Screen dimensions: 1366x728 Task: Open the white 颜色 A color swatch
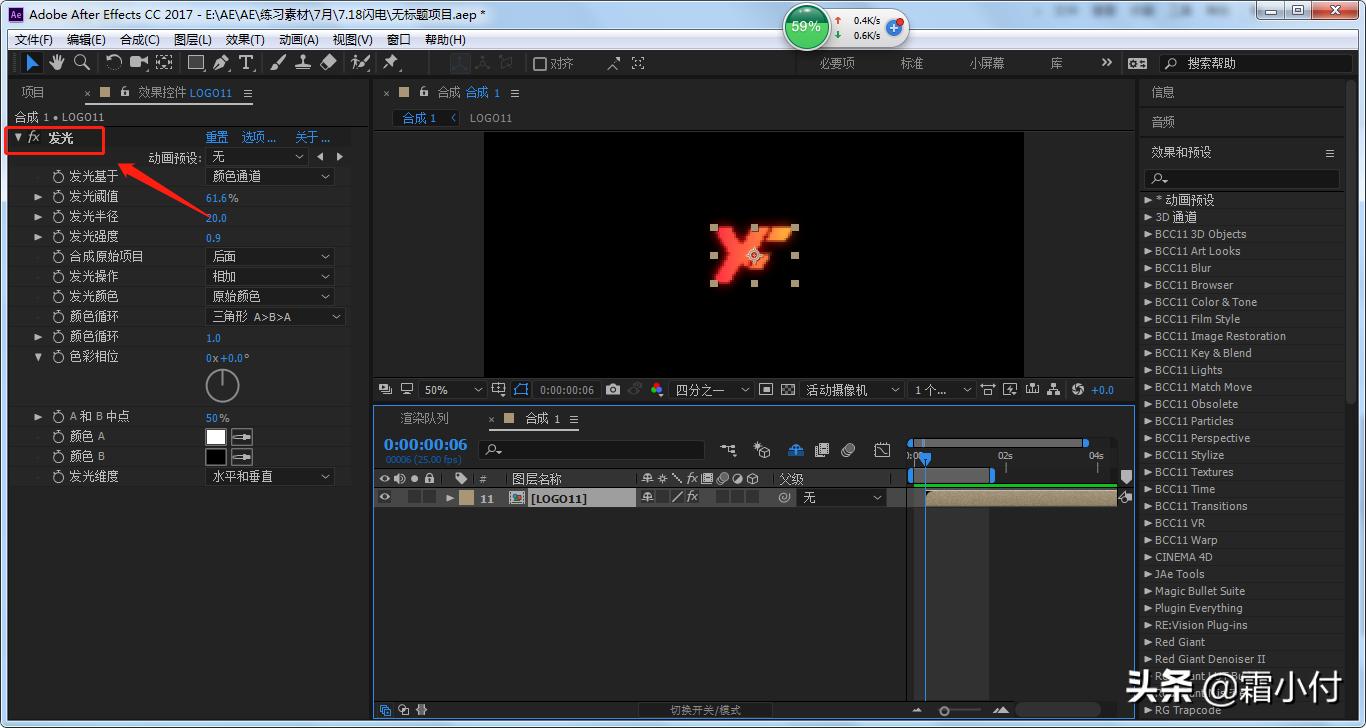tap(216, 437)
